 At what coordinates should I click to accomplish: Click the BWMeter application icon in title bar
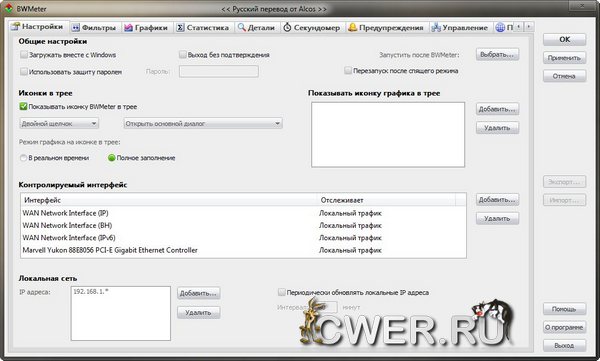point(8,8)
